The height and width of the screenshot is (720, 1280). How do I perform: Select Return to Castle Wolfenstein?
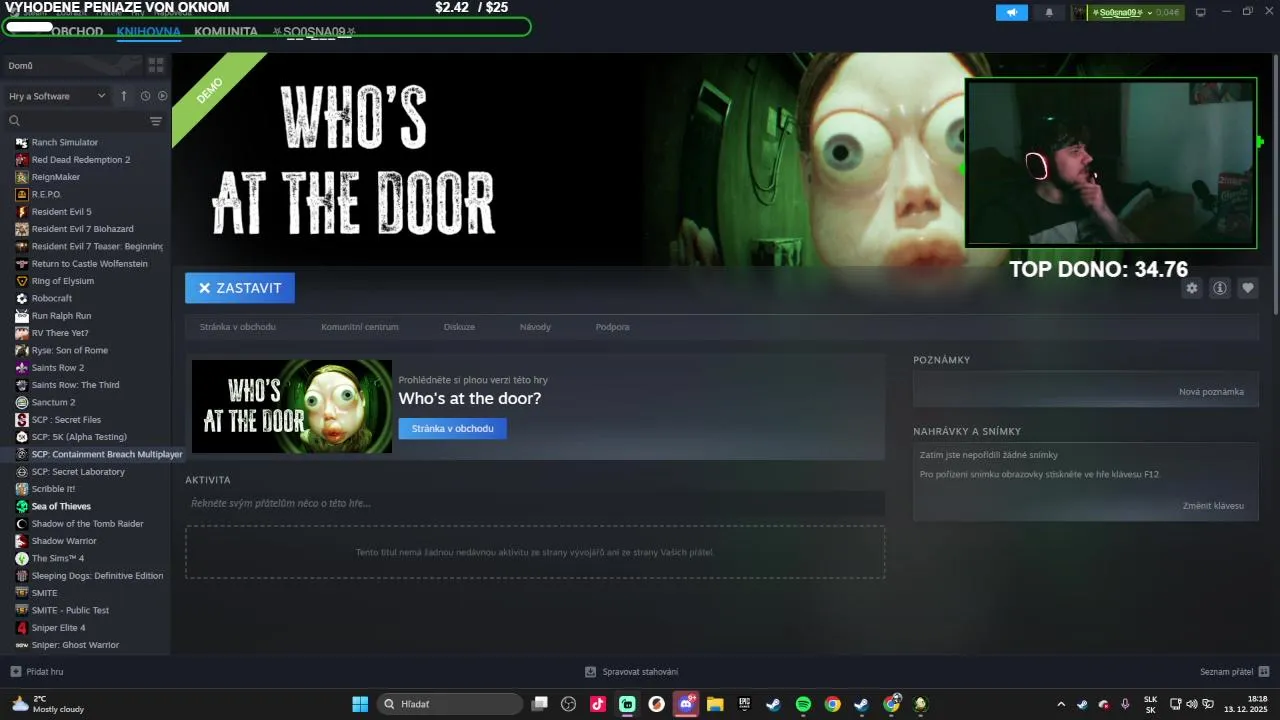(x=88, y=264)
